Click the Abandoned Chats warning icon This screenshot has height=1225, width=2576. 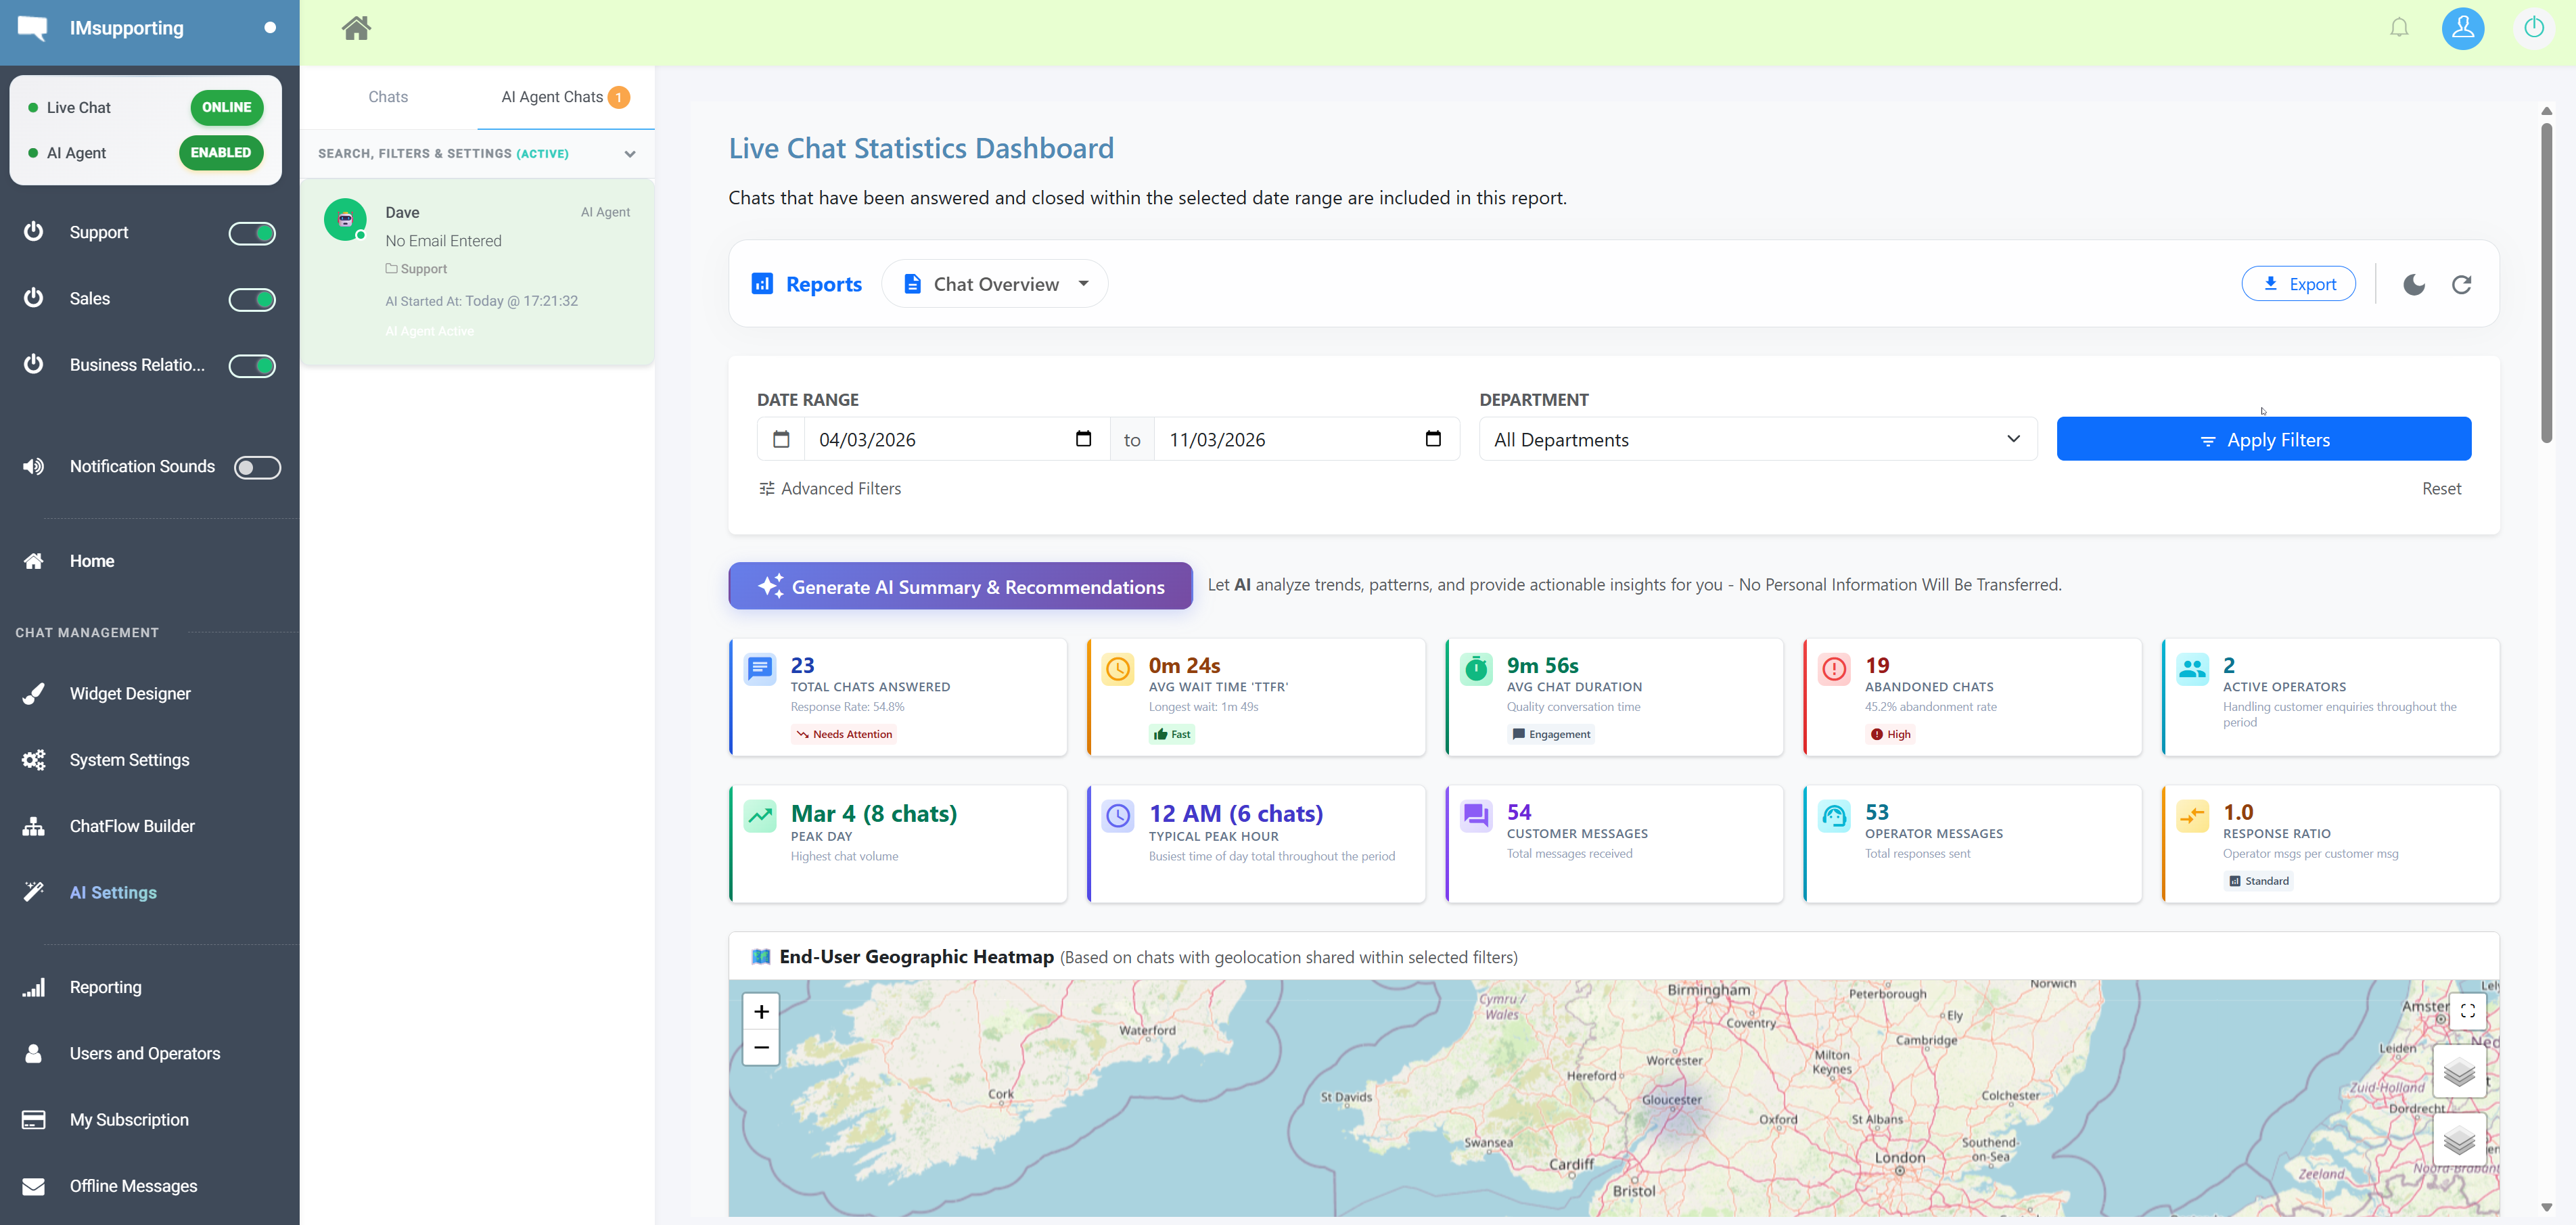pos(1835,669)
